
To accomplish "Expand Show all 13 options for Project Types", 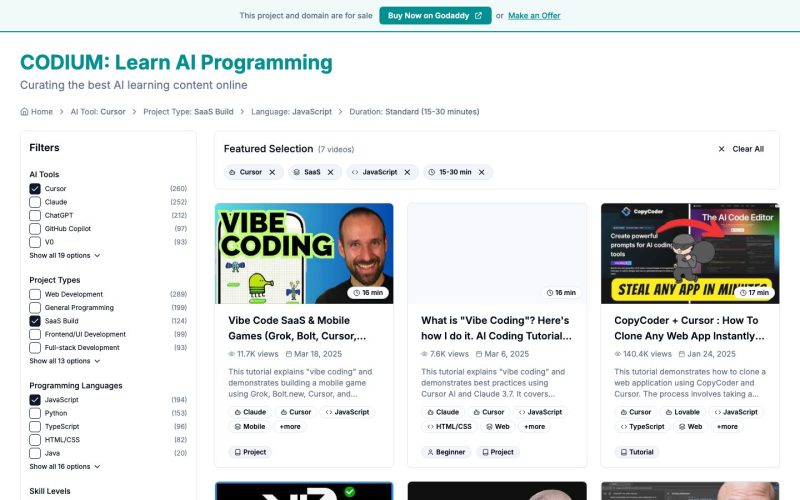I will pos(65,361).
